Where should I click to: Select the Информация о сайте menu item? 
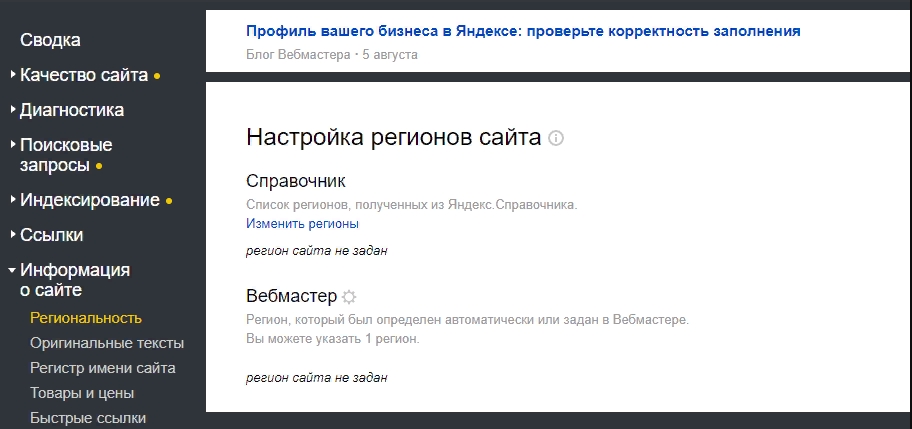75,280
